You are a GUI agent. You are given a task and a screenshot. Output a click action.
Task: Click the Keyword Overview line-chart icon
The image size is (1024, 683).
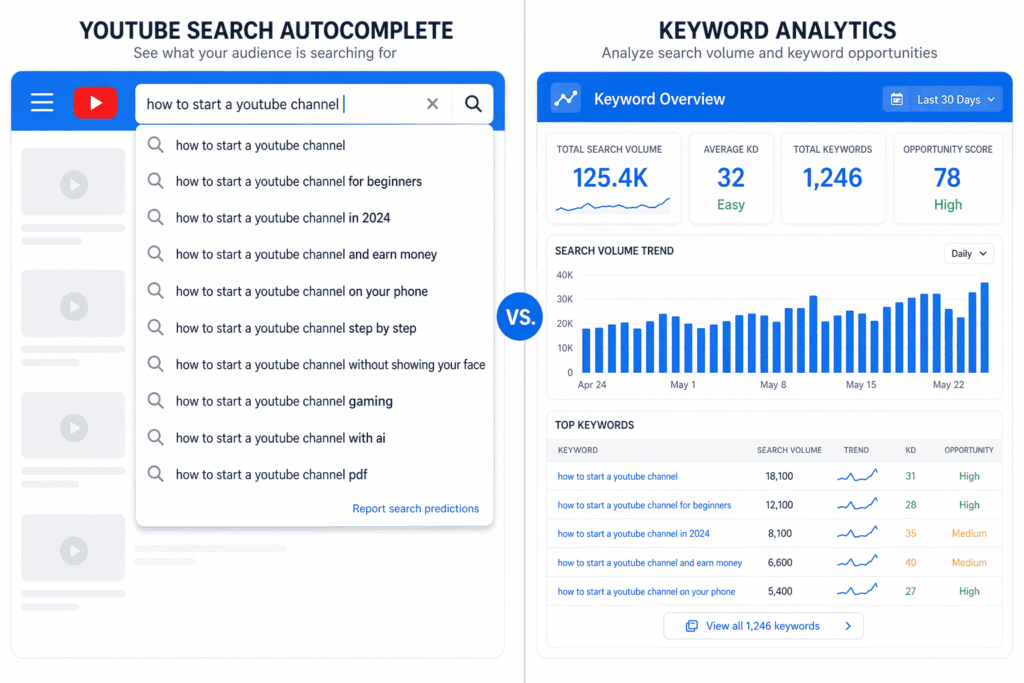pos(566,98)
